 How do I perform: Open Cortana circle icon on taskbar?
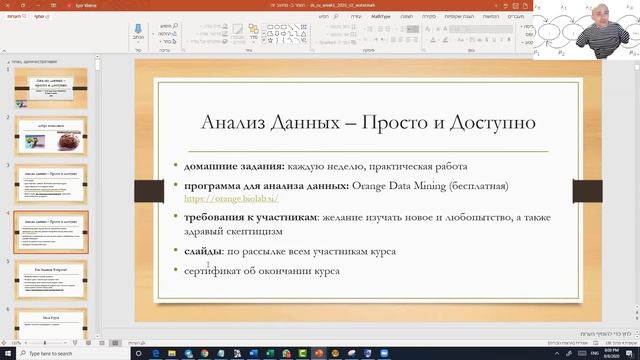139,353
